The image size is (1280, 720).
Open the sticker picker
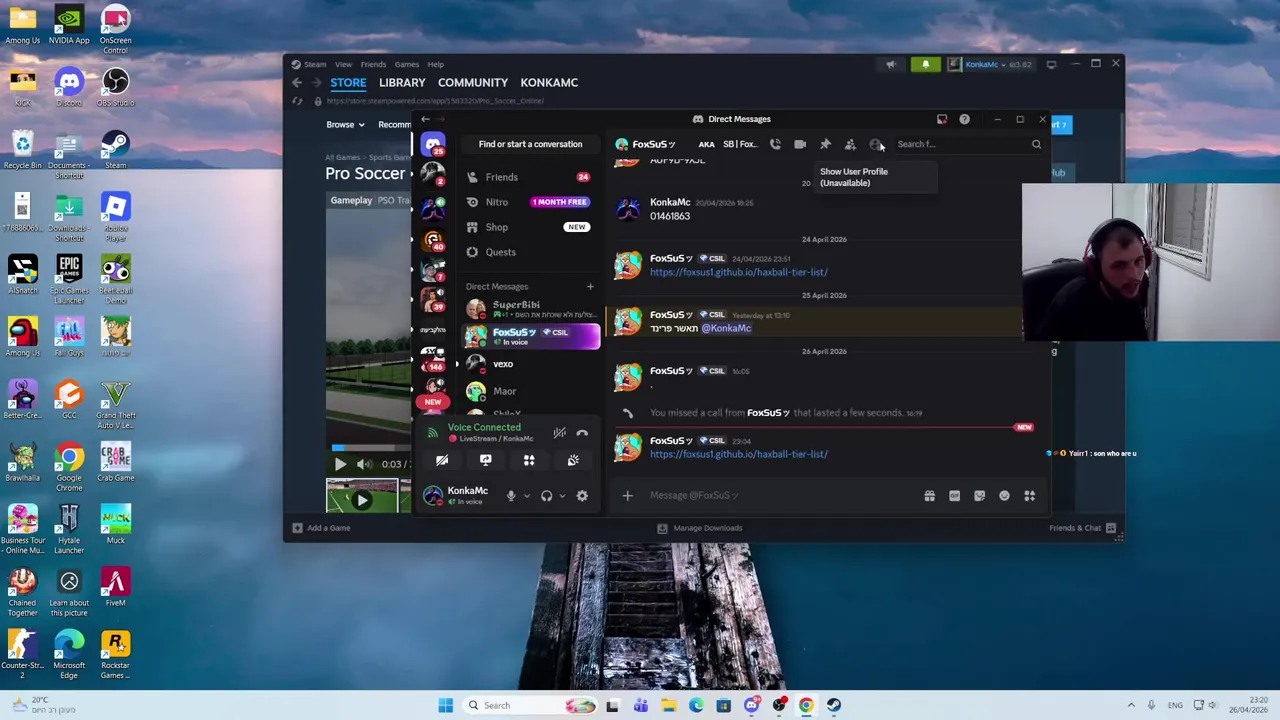click(x=979, y=495)
